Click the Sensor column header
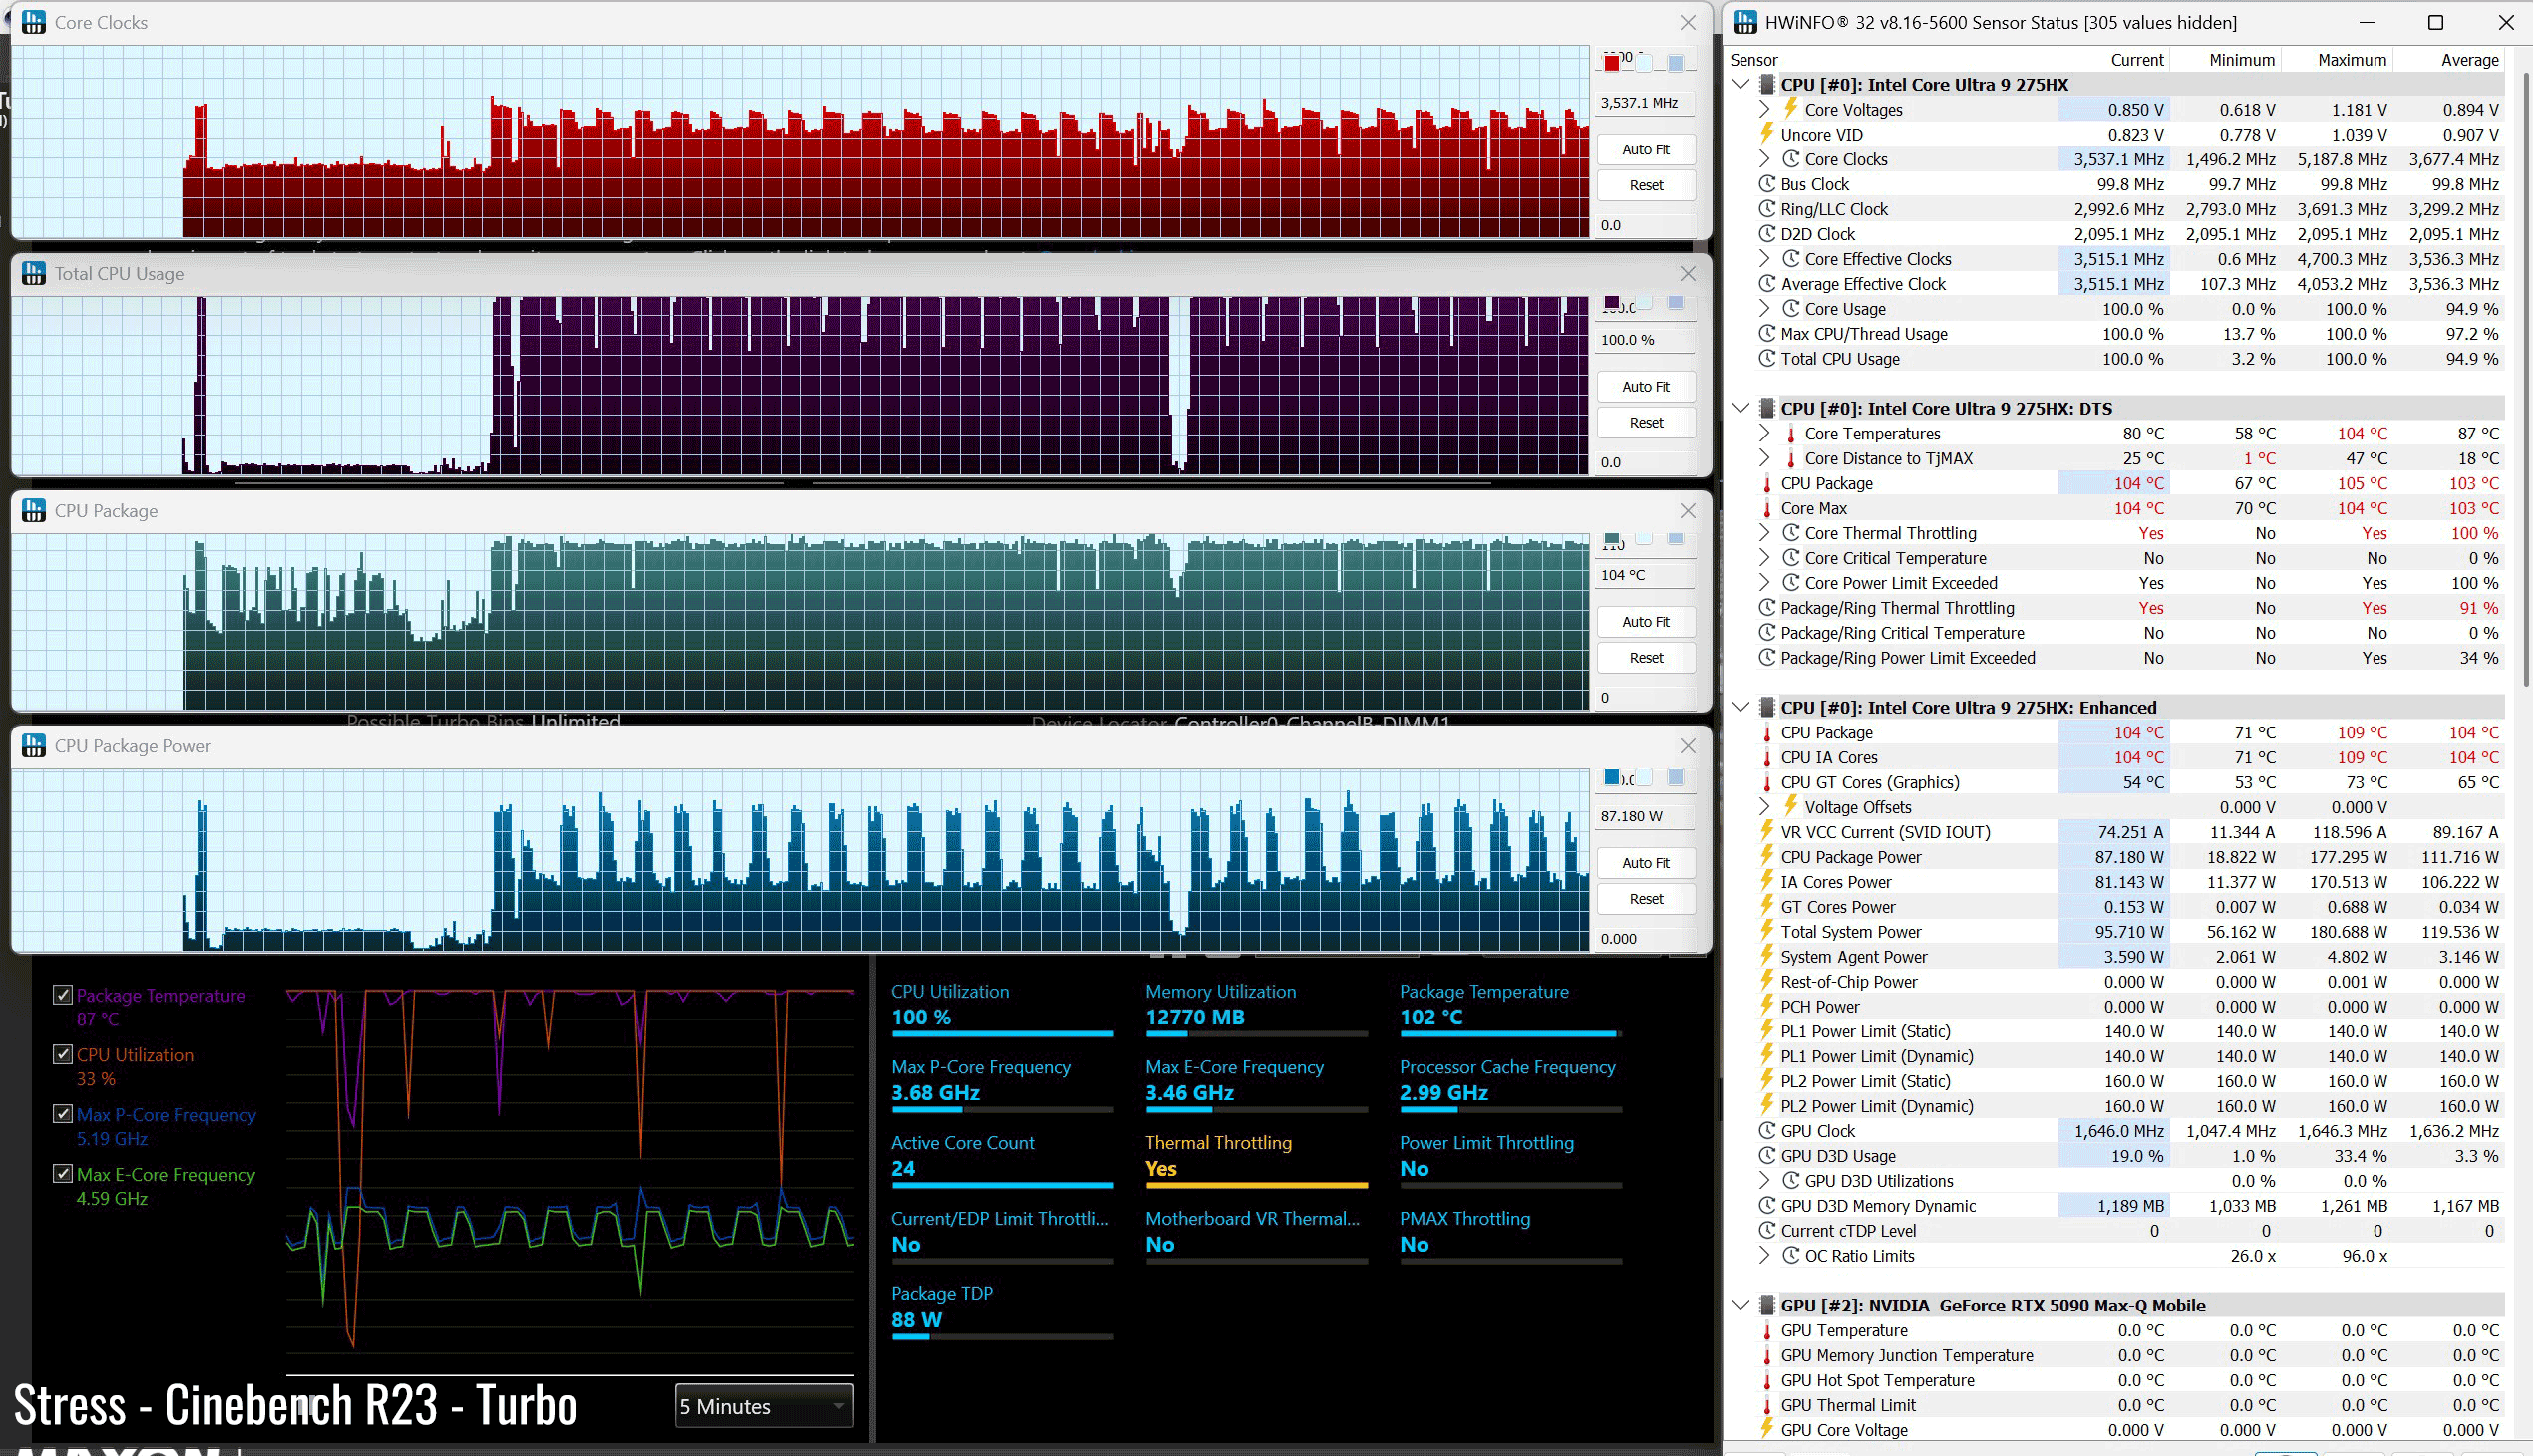 [x=1892, y=60]
